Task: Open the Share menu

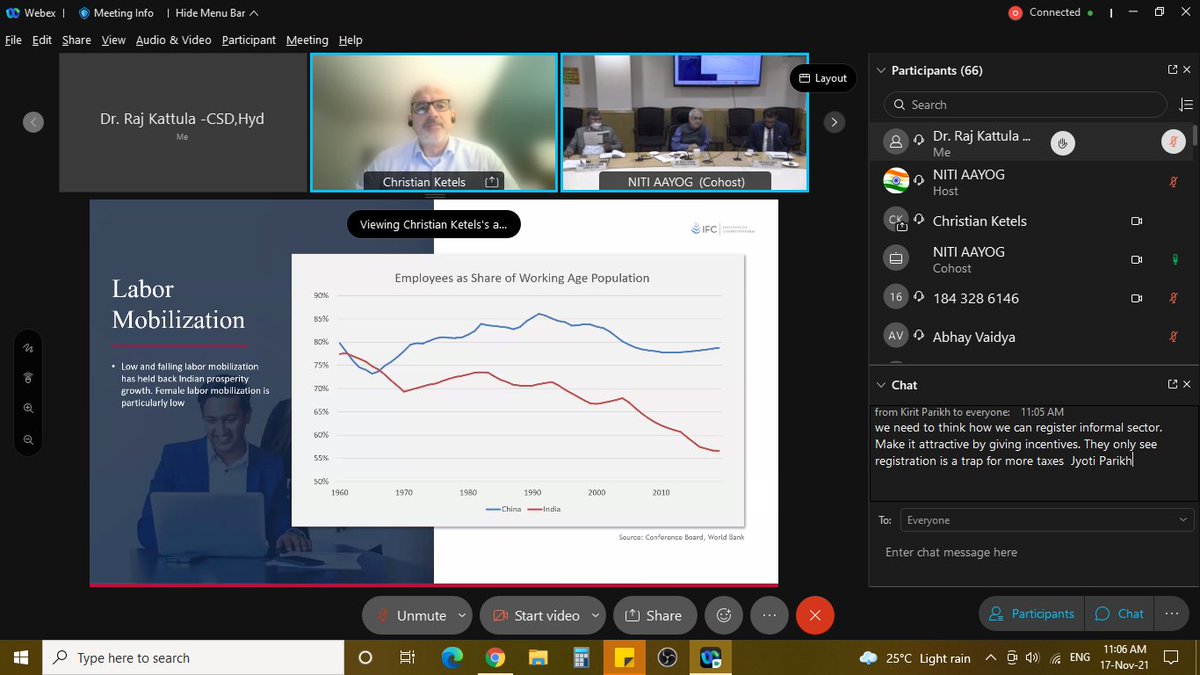Action: pos(76,40)
